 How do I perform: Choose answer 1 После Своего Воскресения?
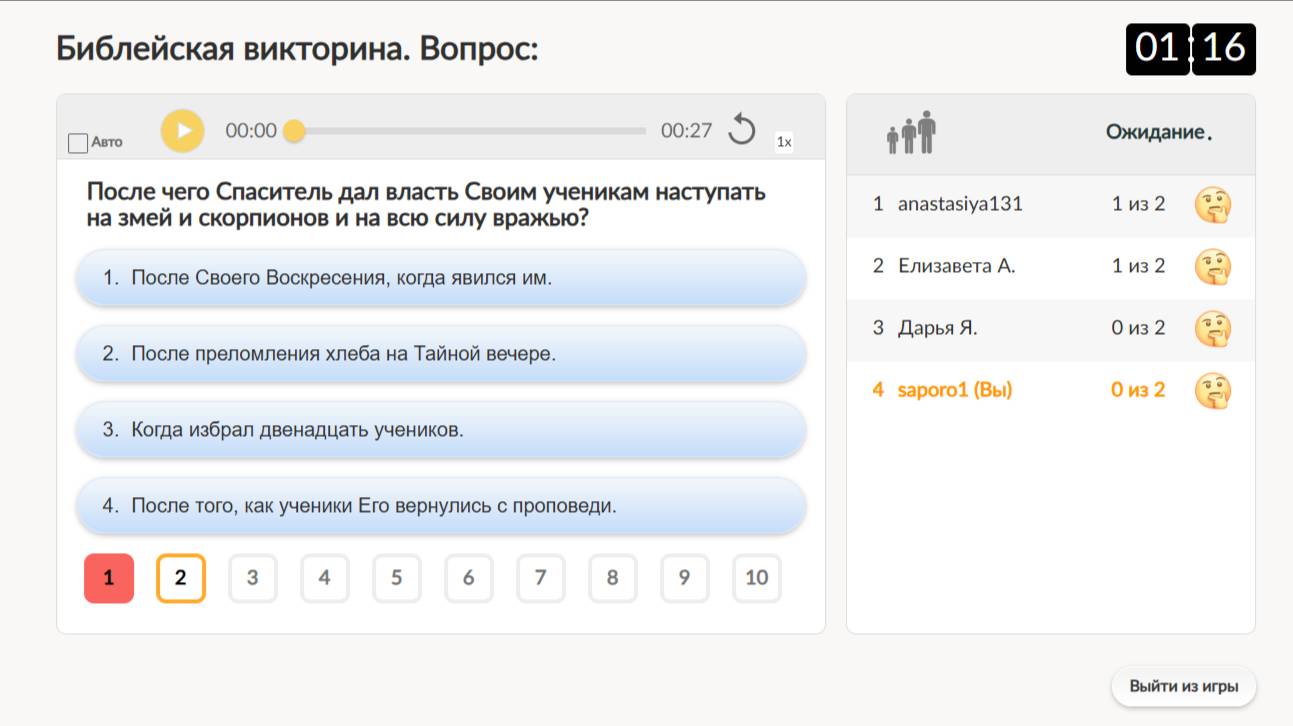click(441, 278)
